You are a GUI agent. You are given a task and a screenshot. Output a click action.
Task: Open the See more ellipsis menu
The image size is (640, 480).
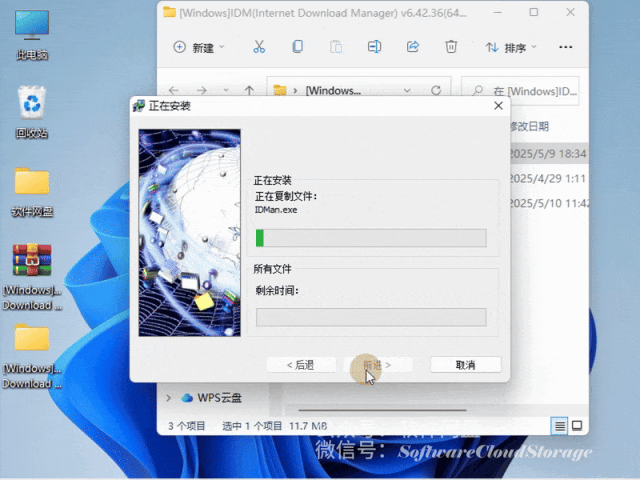pos(565,47)
